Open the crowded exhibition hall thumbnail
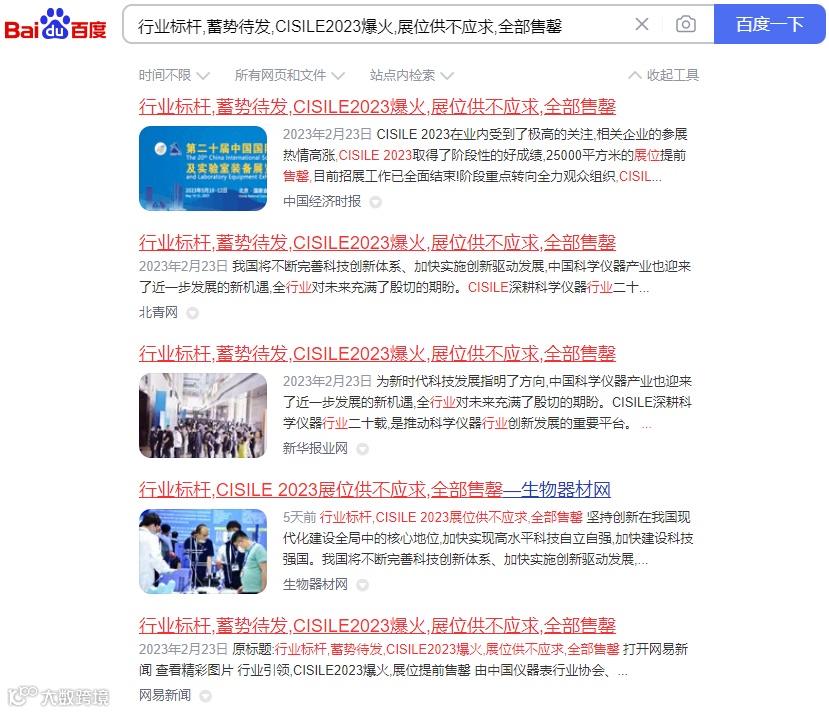This screenshot has width=829, height=713. pyautogui.click(x=203, y=415)
